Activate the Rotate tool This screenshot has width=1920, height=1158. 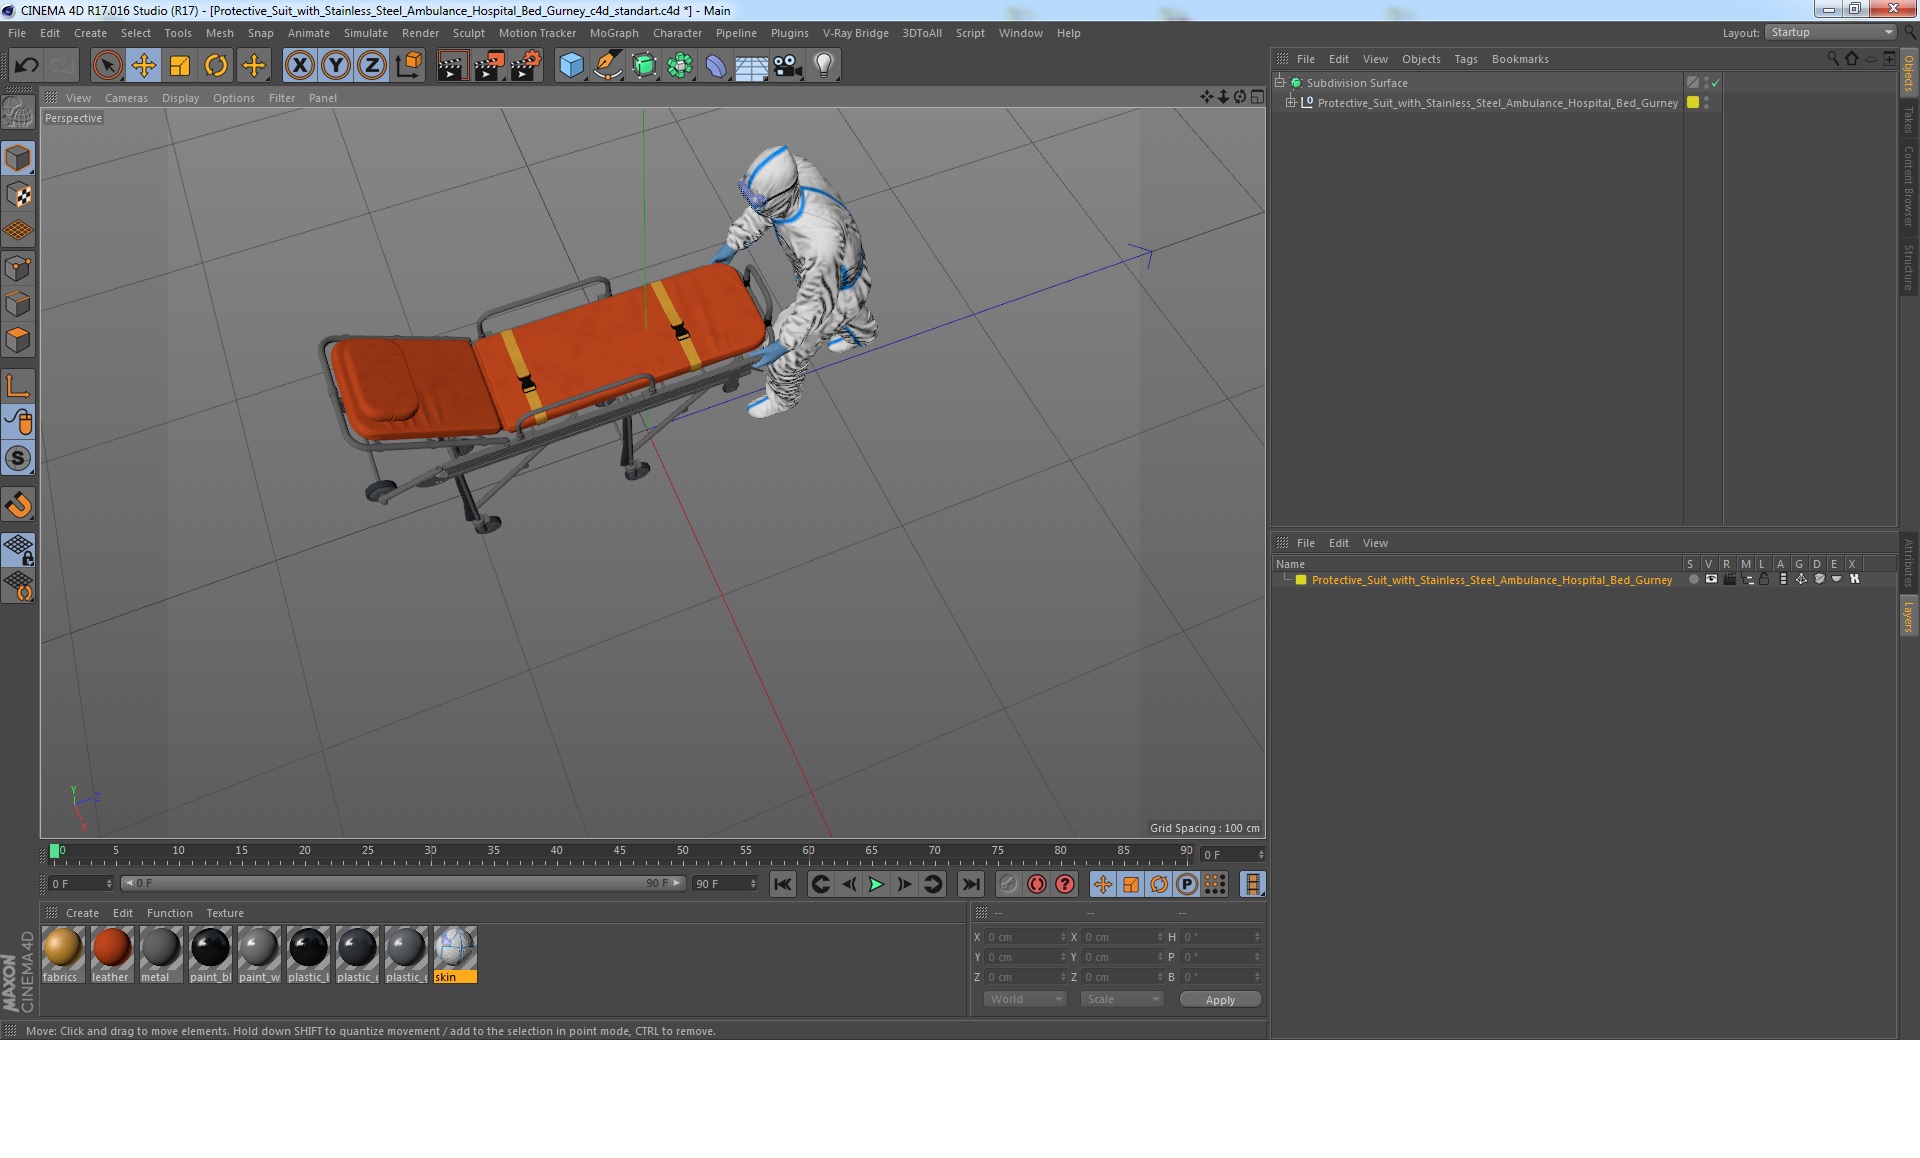[x=216, y=66]
